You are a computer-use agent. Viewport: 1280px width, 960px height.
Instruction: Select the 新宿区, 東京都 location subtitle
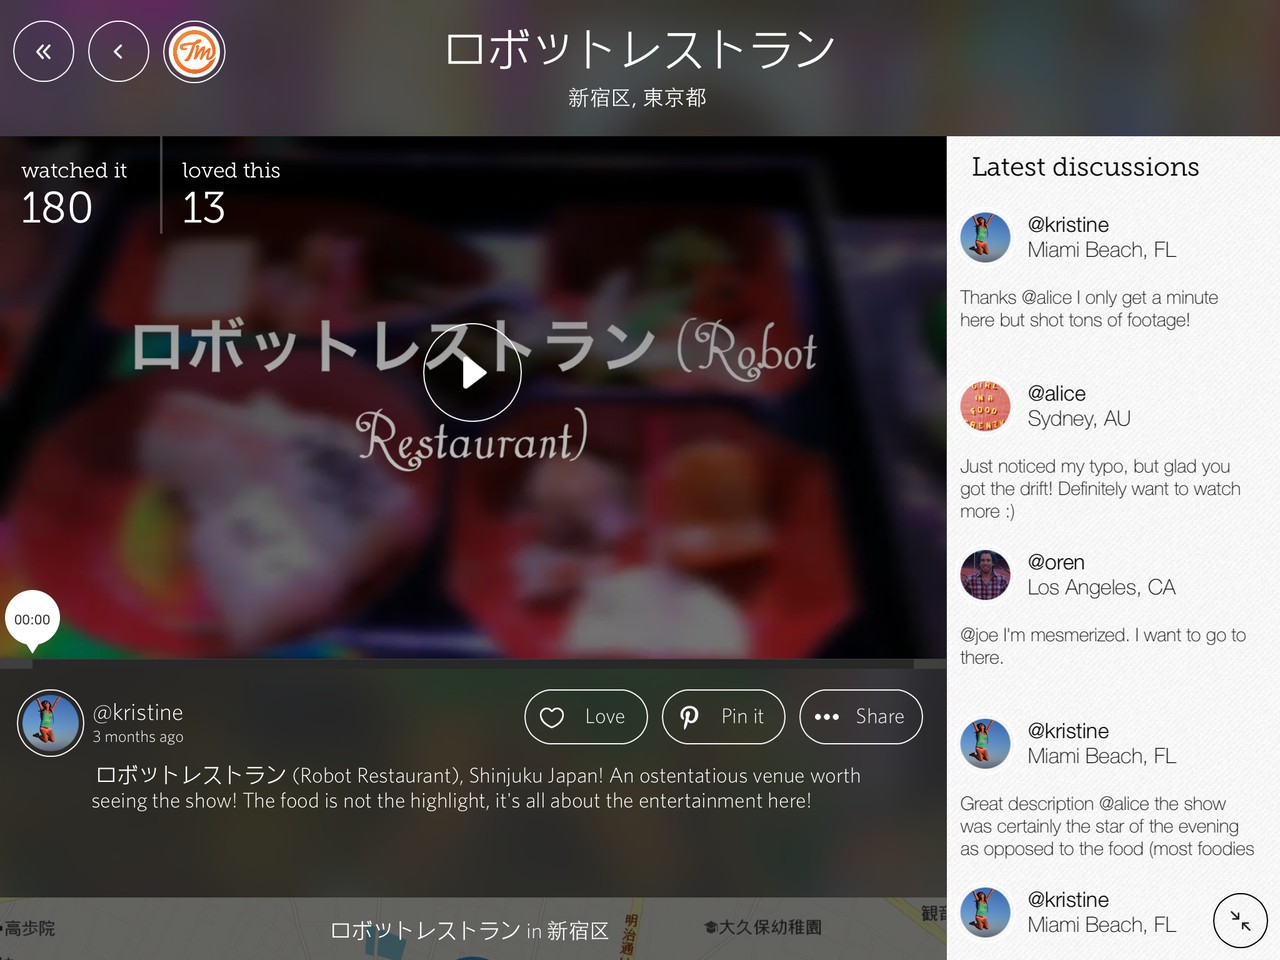click(638, 98)
